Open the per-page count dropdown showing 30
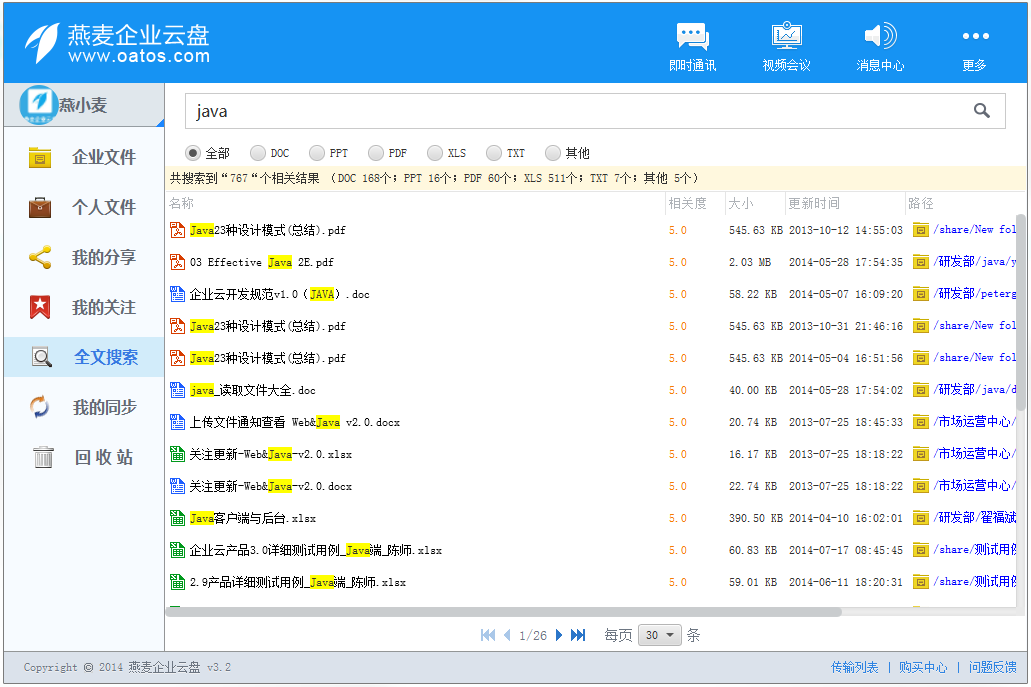The image size is (1031, 687). point(661,635)
